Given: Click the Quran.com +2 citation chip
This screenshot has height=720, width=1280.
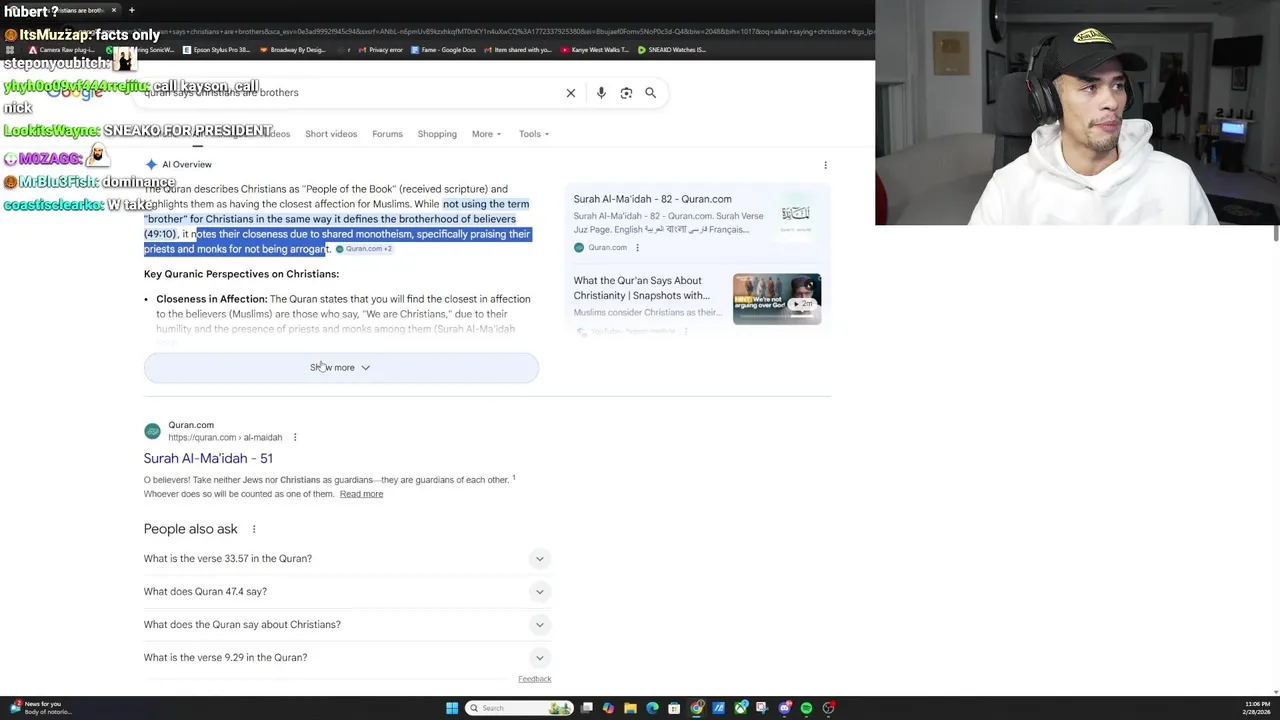Looking at the screenshot, I should [364, 249].
